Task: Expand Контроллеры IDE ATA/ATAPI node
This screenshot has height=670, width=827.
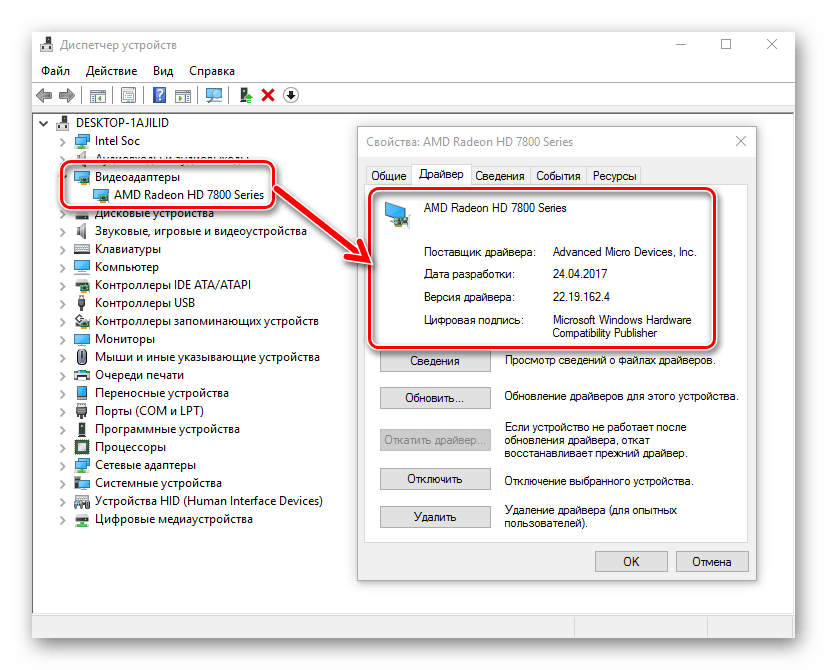Action: [x=63, y=286]
